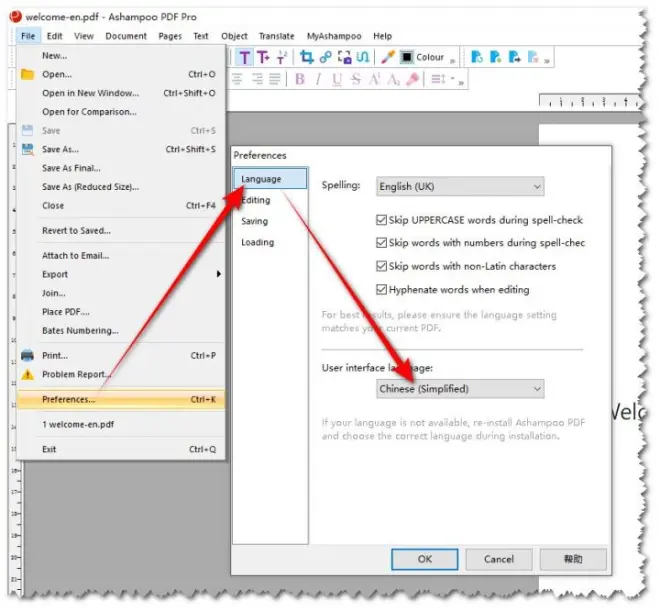
Task: Select the Text edit tool
Action: pos(245,57)
